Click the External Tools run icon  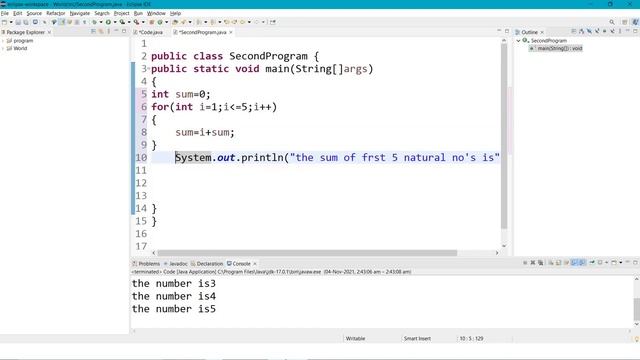tap(136, 22)
